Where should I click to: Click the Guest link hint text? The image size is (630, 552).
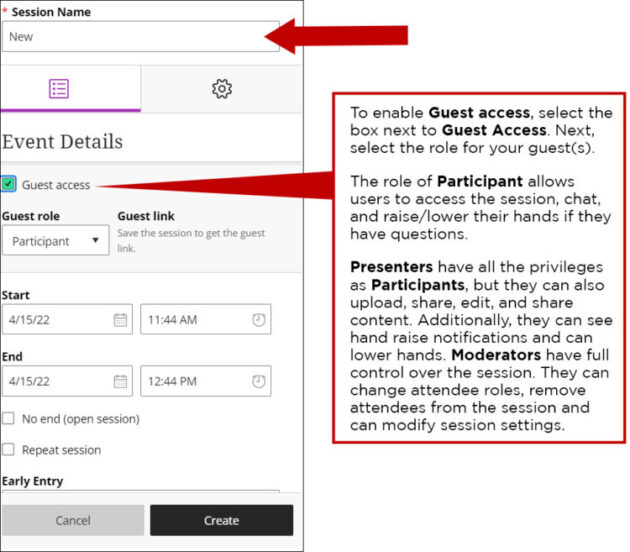[191, 240]
